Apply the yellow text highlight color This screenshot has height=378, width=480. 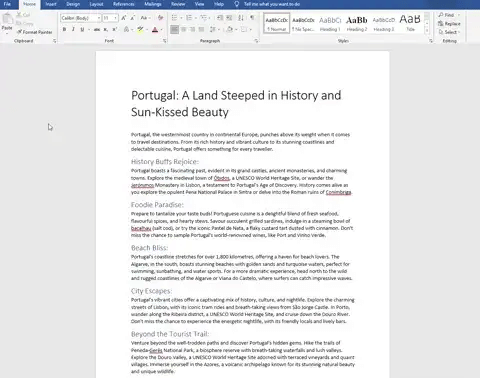point(140,30)
